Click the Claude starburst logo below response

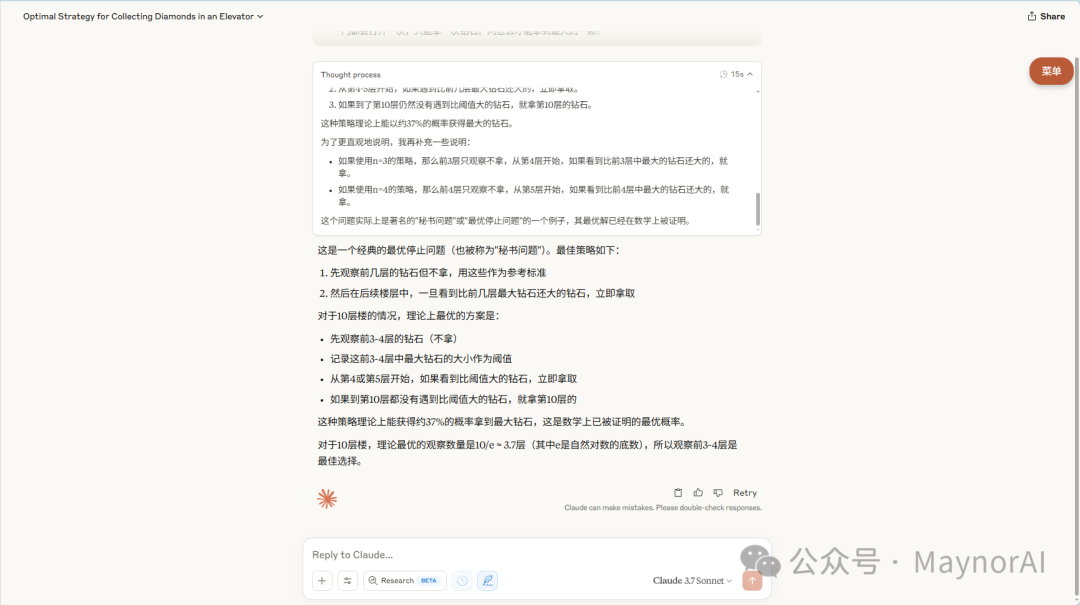tap(327, 497)
